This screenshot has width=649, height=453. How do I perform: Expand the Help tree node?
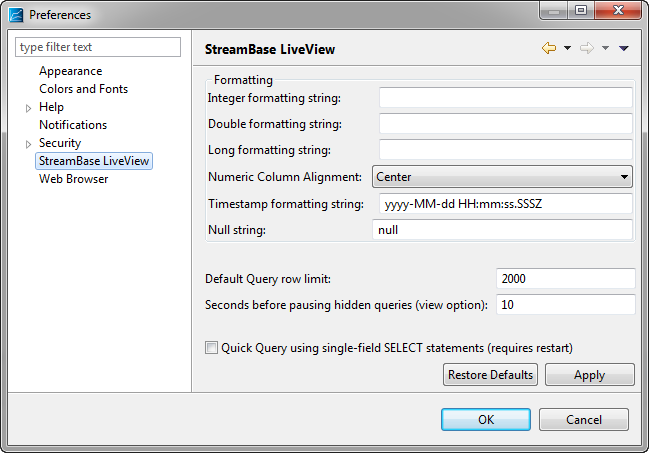point(28,108)
